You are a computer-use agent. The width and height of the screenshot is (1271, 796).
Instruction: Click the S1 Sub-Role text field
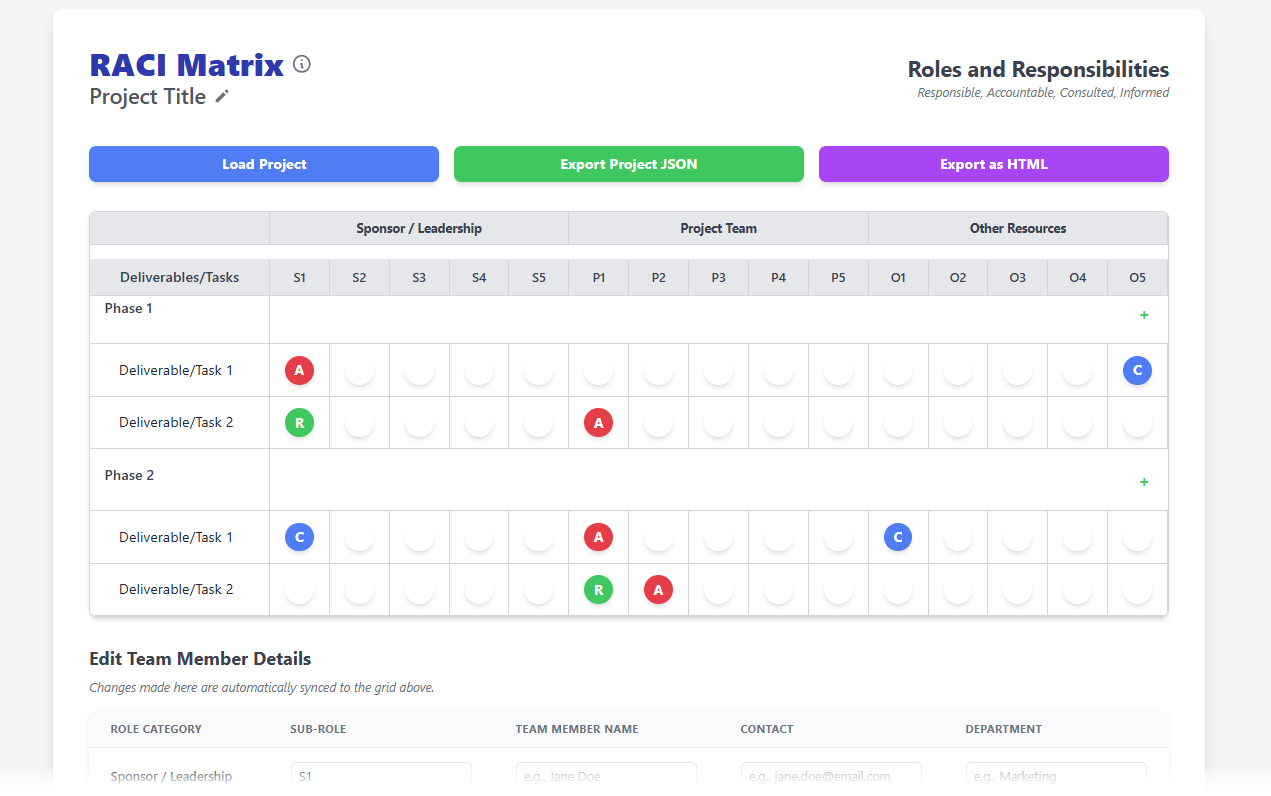381,776
